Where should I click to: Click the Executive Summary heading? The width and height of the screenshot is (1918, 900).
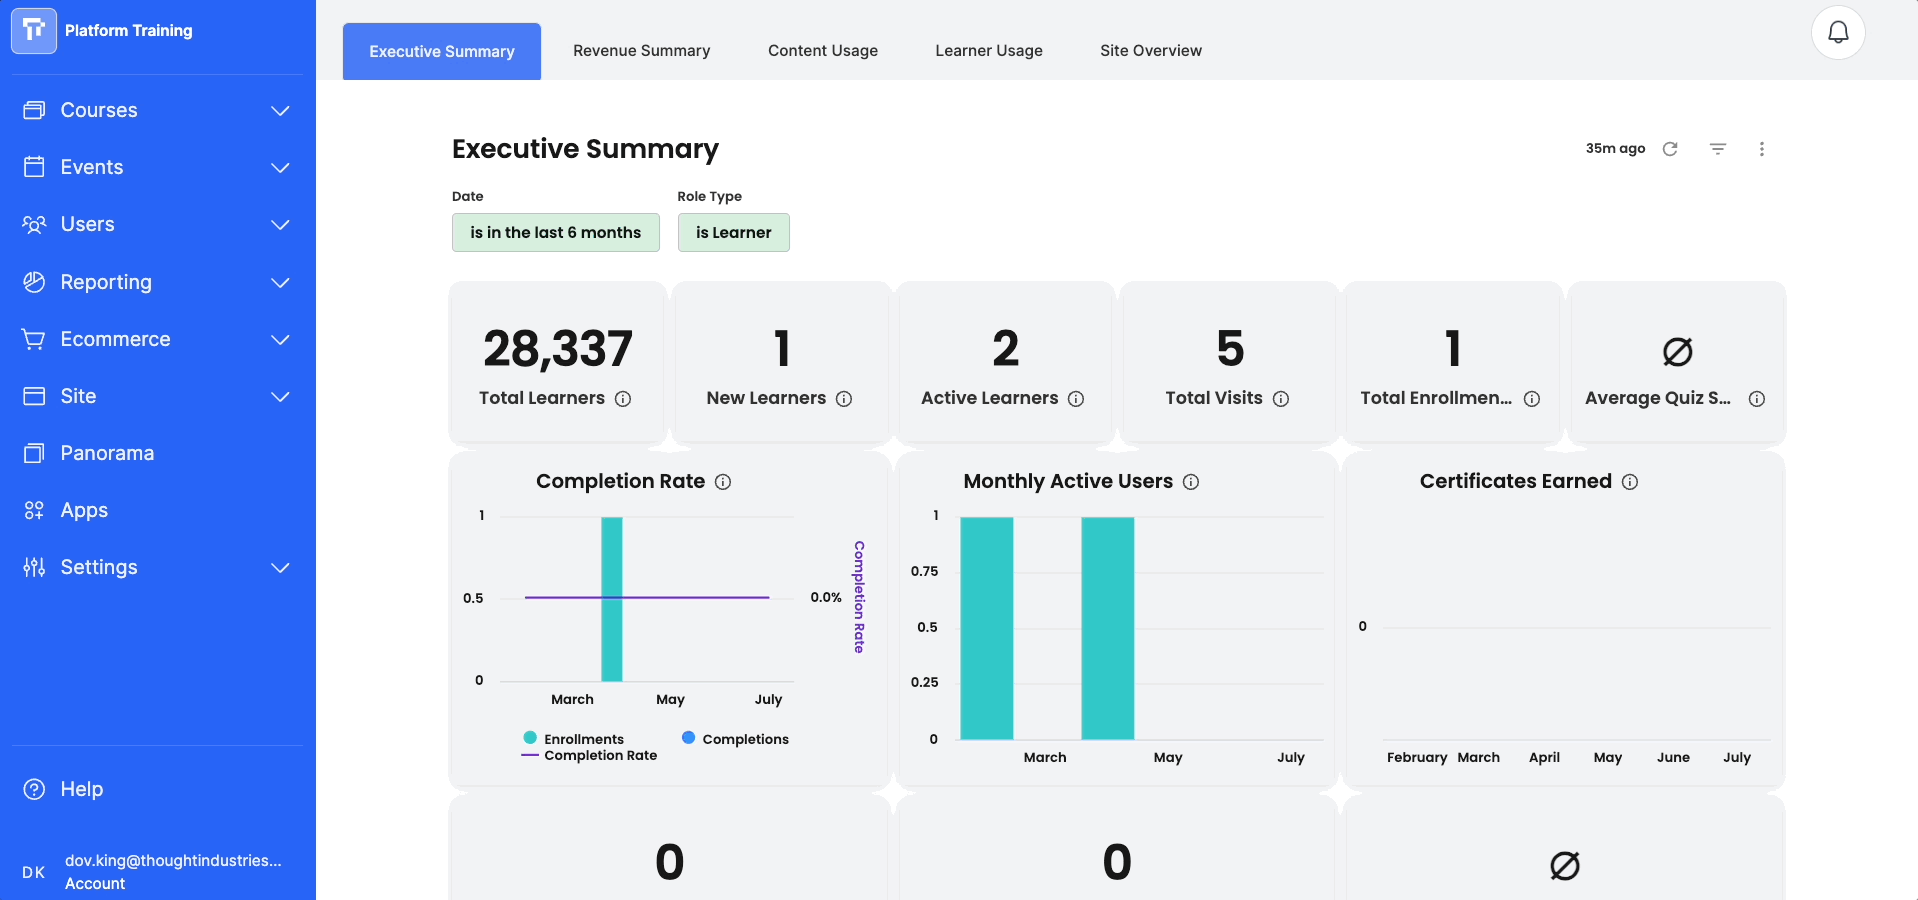pos(585,149)
